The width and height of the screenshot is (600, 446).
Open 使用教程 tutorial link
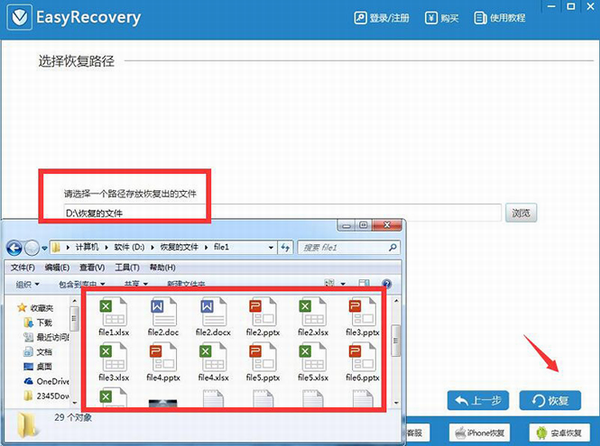(499, 18)
